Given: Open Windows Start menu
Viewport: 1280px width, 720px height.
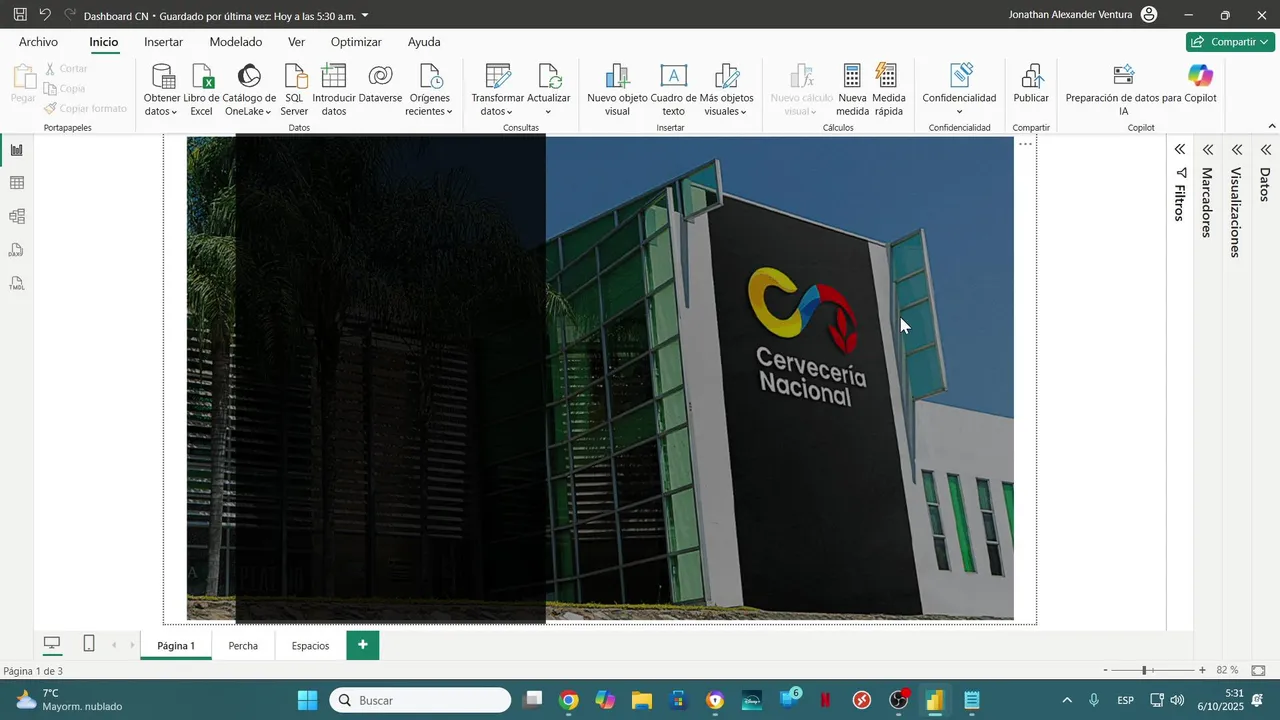Looking at the screenshot, I should click(307, 700).
